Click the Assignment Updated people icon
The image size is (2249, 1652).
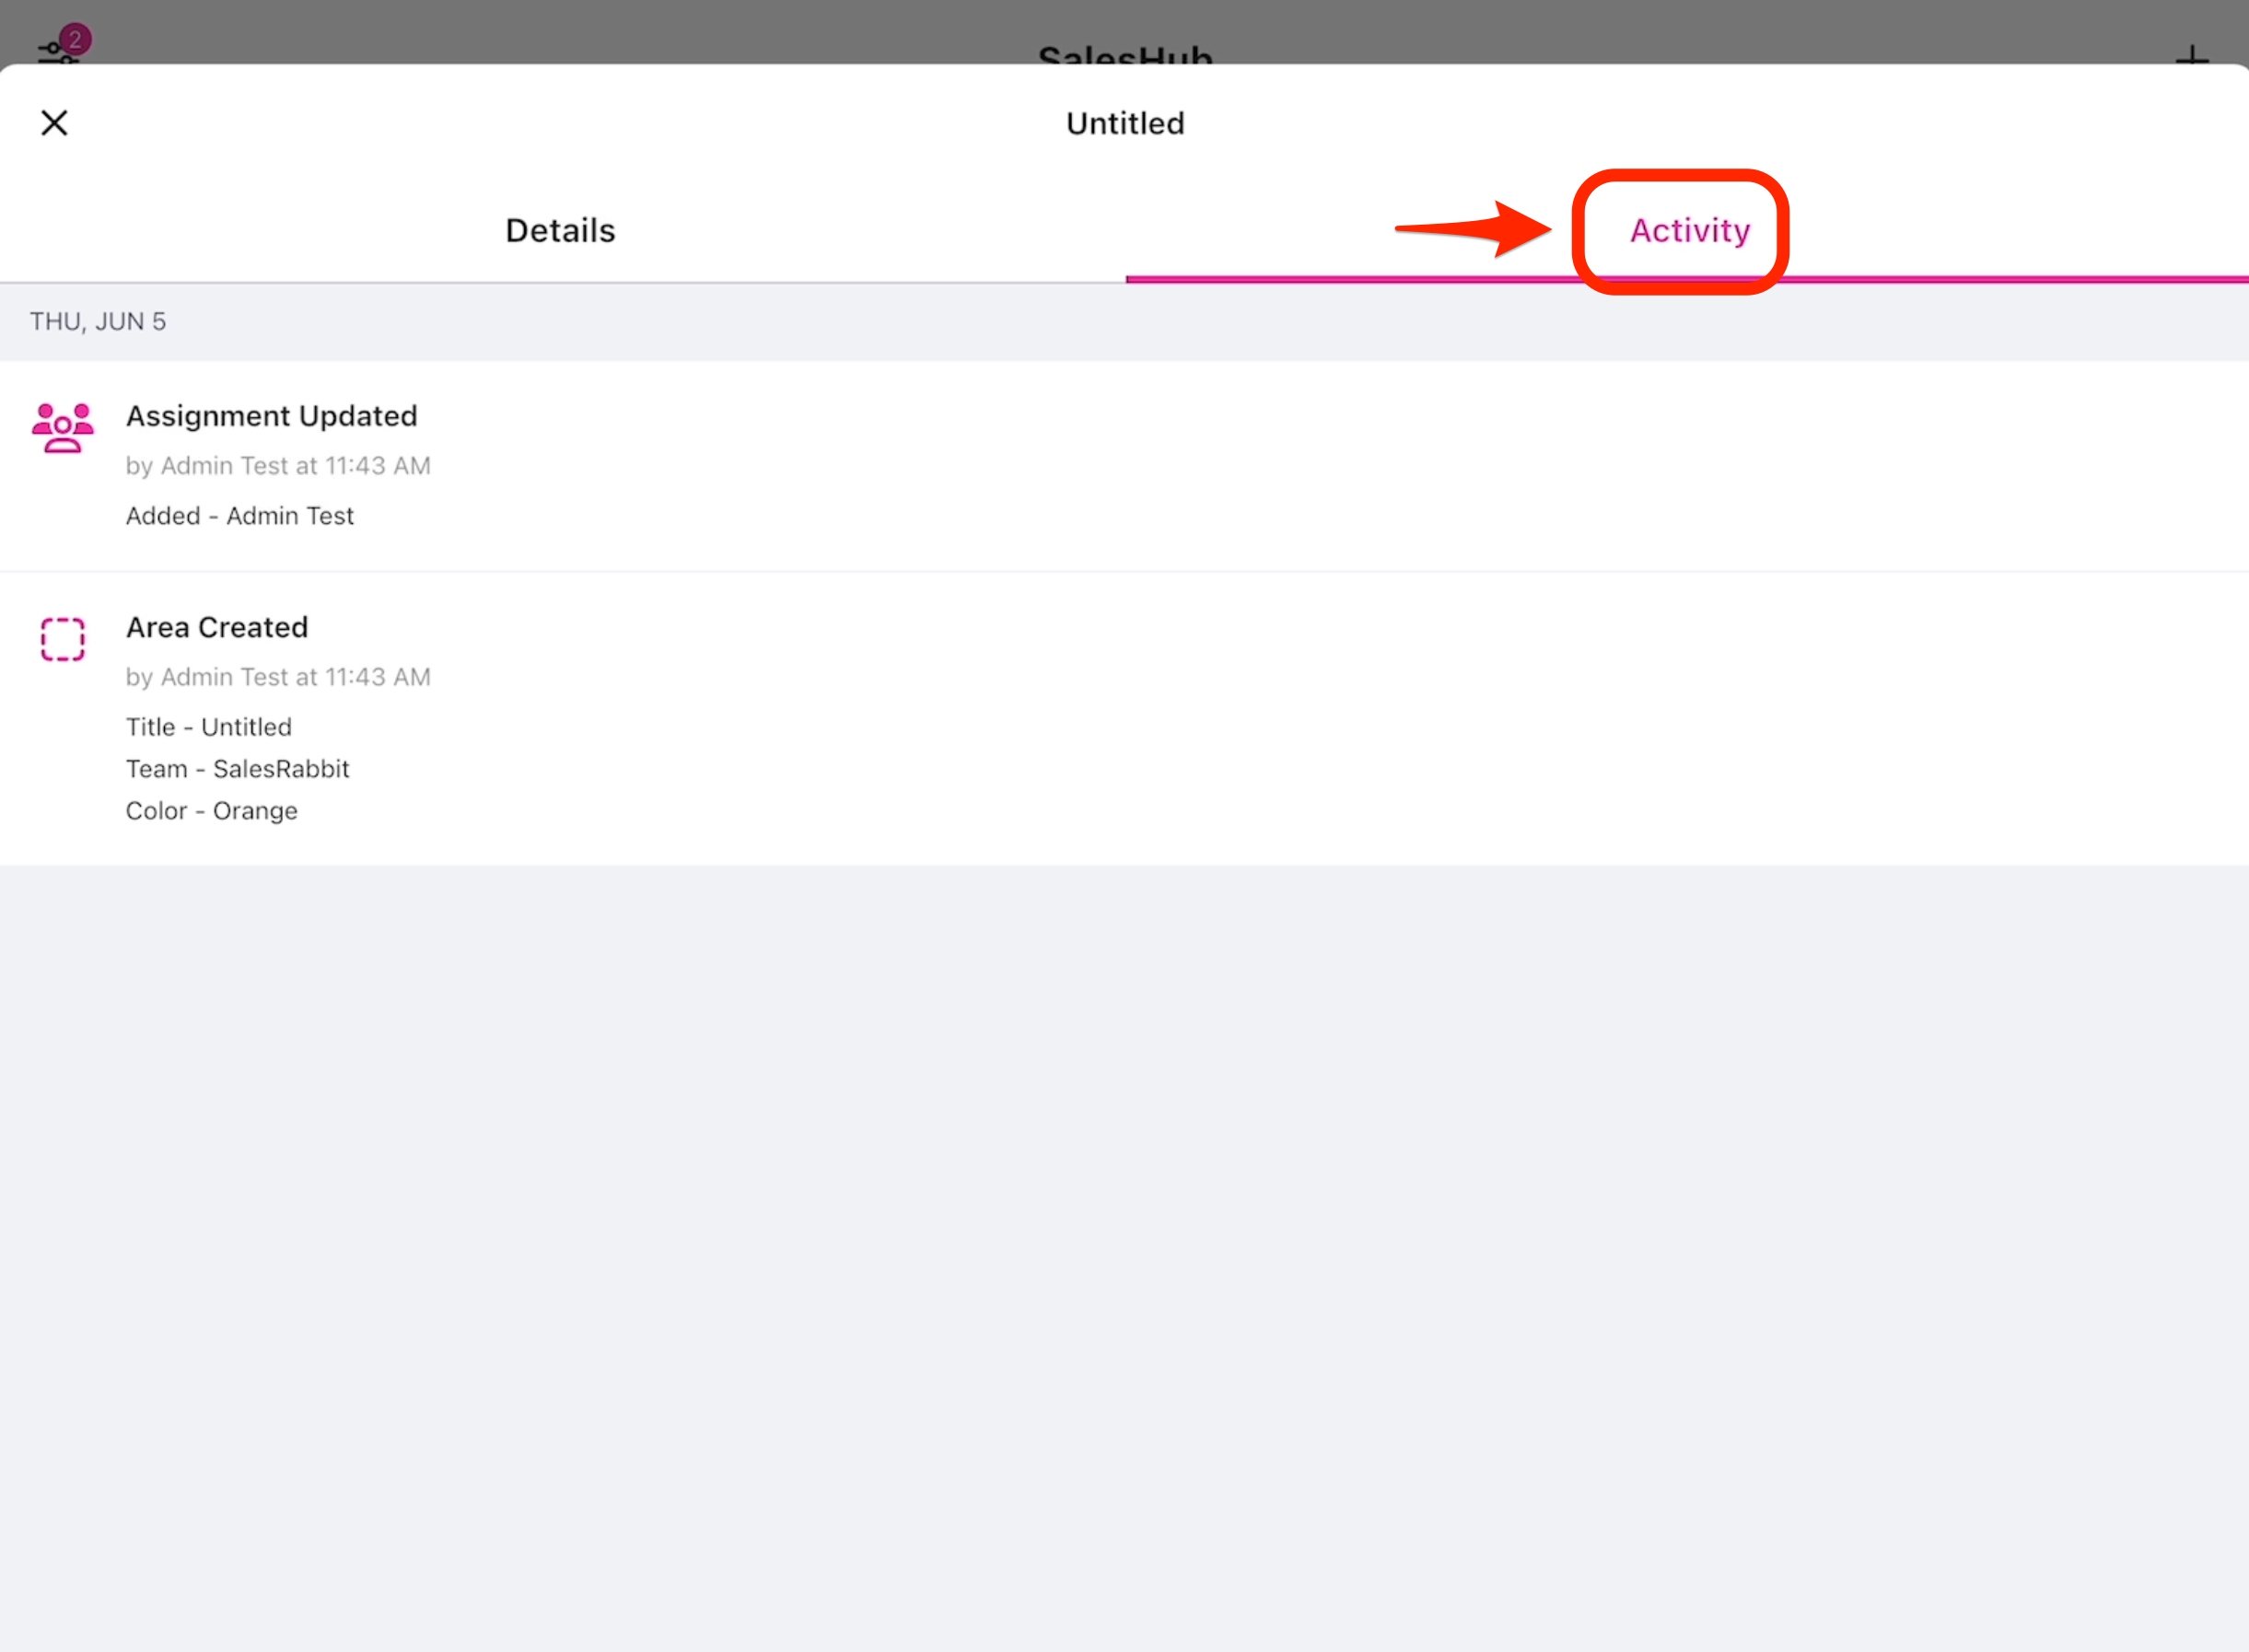(62, 428)
